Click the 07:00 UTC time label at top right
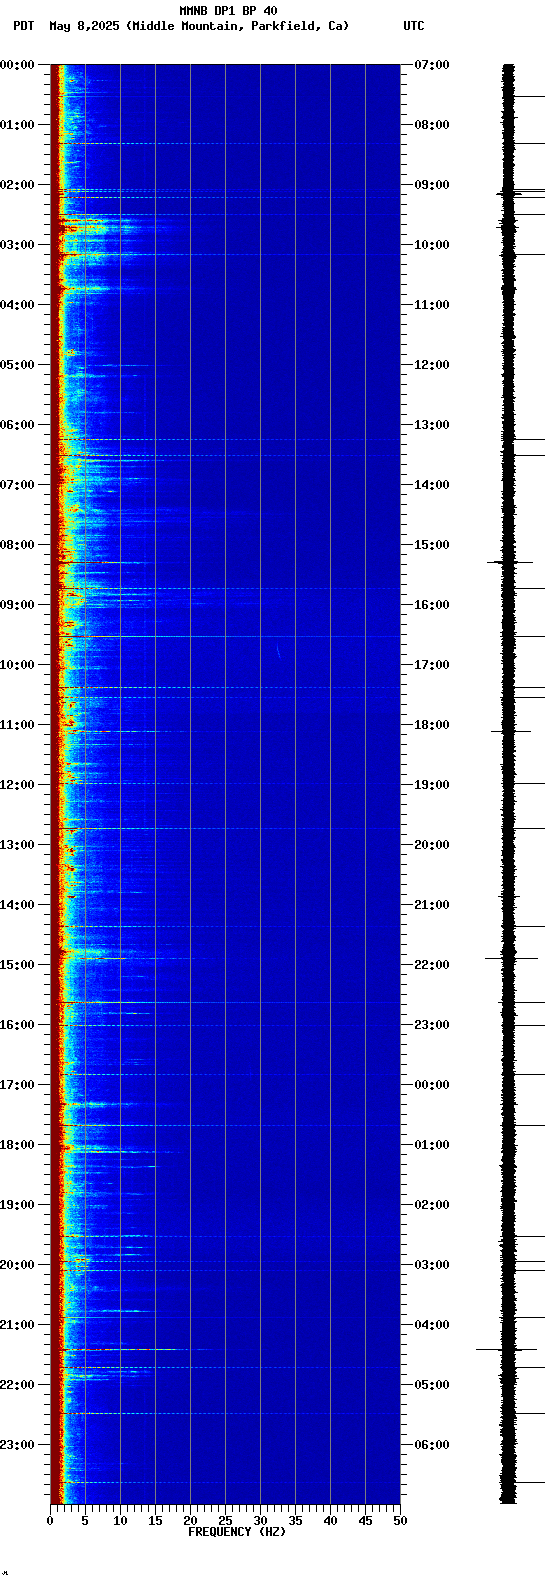This screenshot has height=1584, width=552. tap(432, 65)
